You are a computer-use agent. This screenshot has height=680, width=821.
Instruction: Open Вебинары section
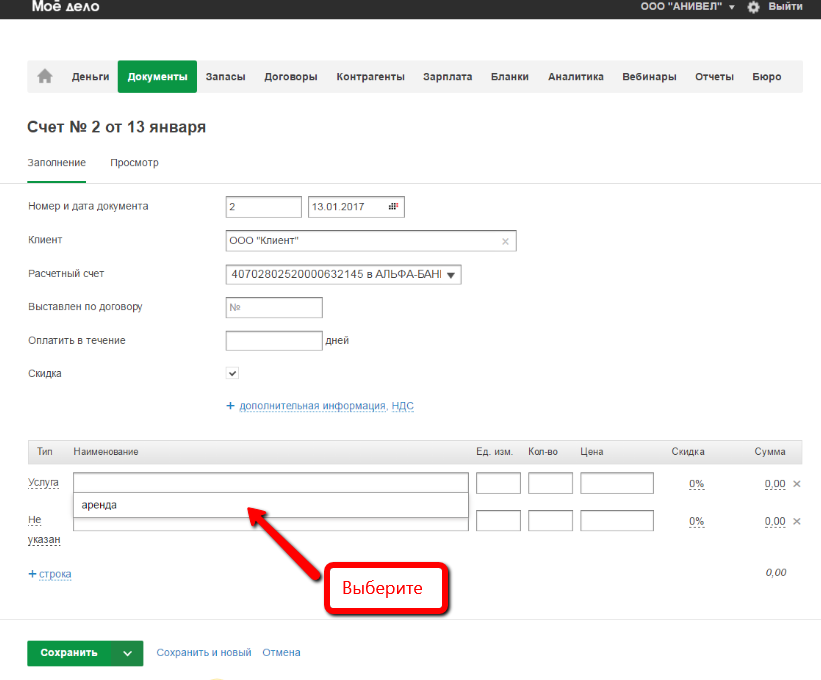[x=649, y=76]
